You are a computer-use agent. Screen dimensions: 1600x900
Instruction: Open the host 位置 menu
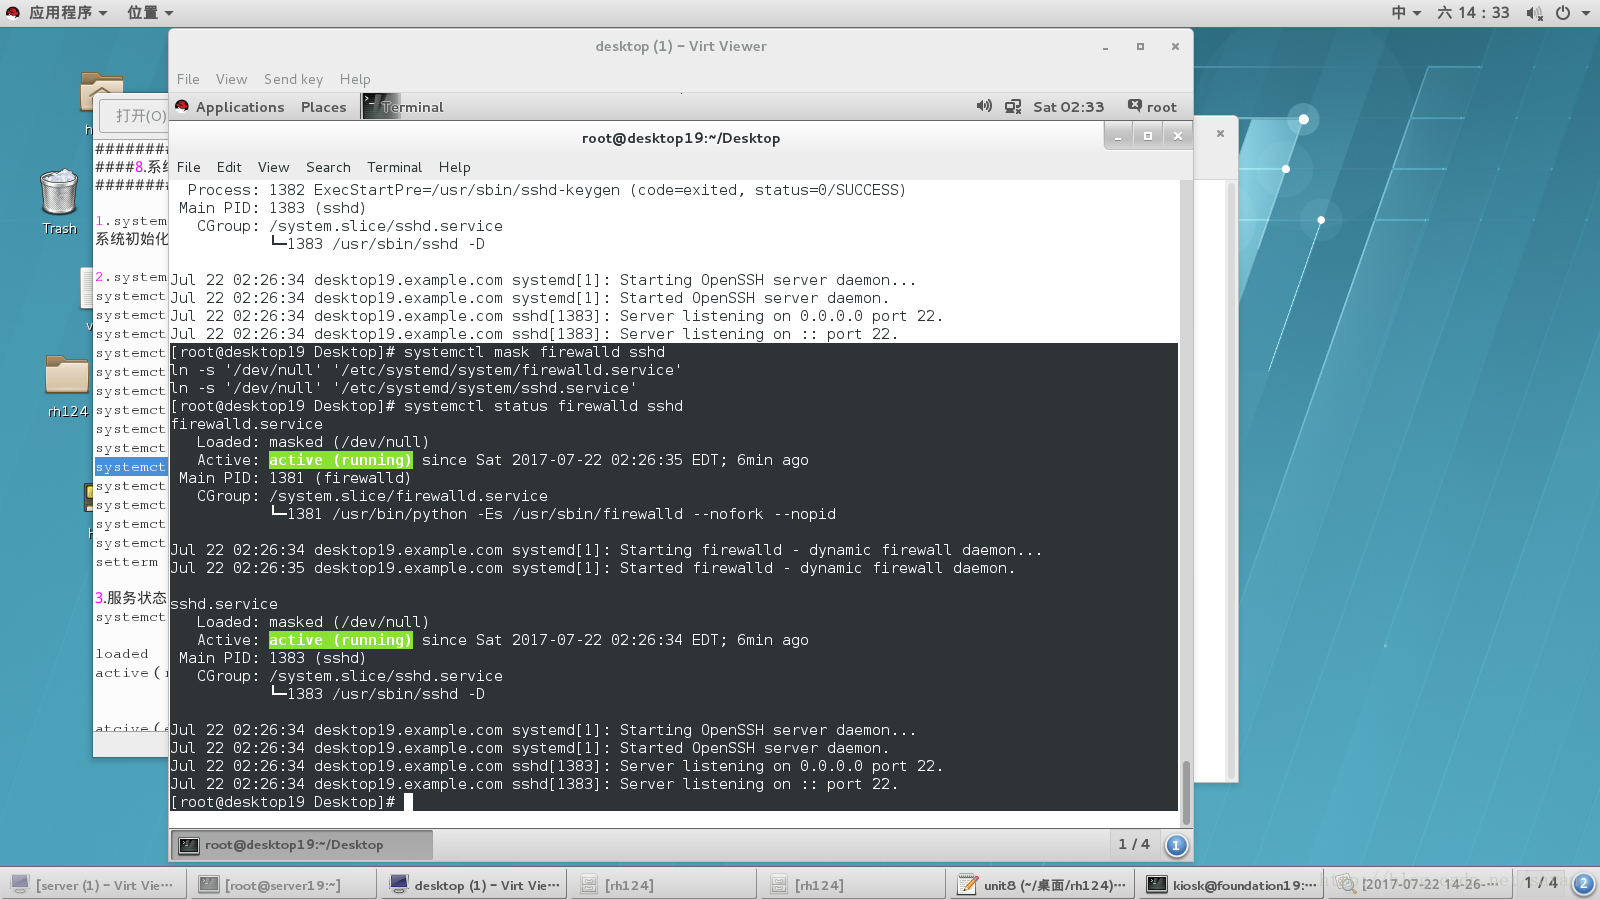(150, 13)
